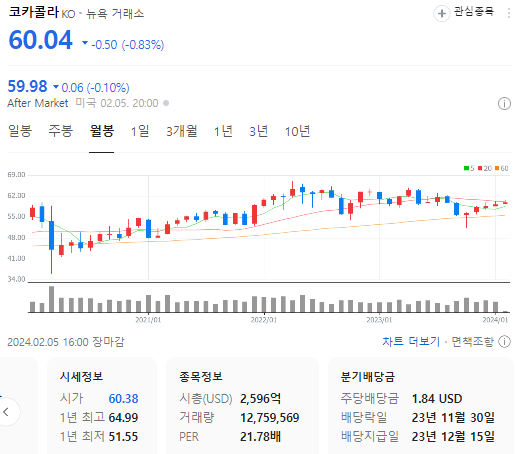Click the market cap value 2,596억
Image resolution: width=515 pixels, height=454 pixels.
260,399
